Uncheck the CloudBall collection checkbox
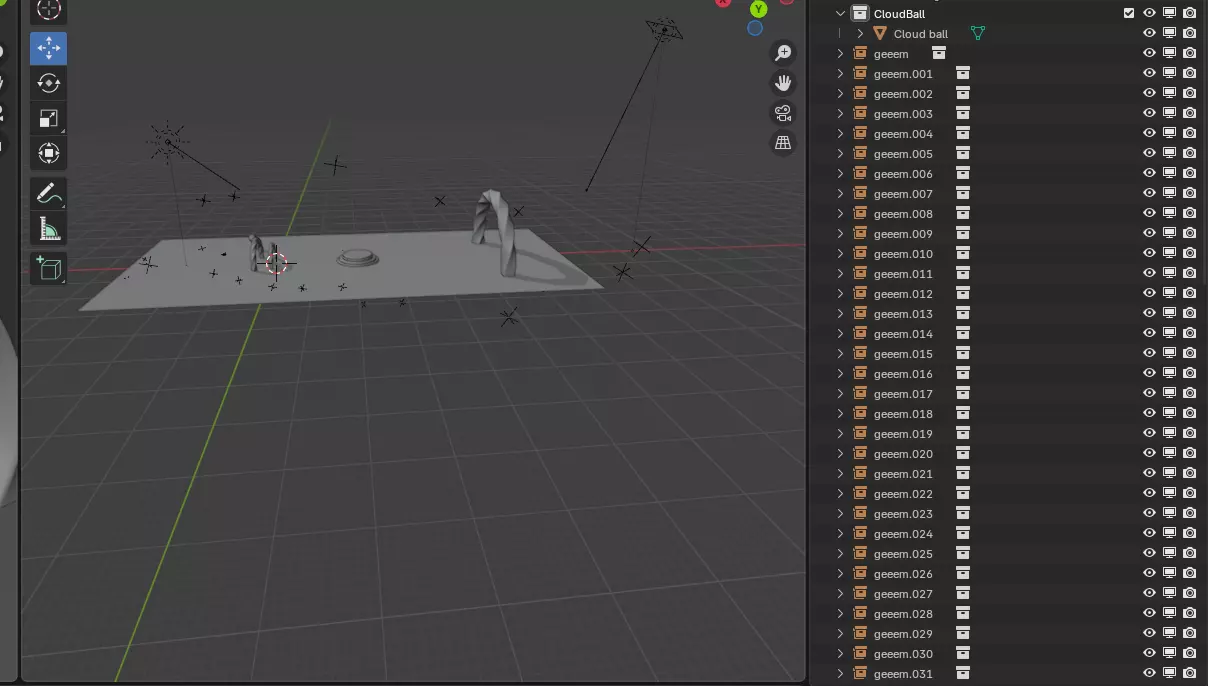Viewport: 1208px width, 686px height. (1129, 14)
